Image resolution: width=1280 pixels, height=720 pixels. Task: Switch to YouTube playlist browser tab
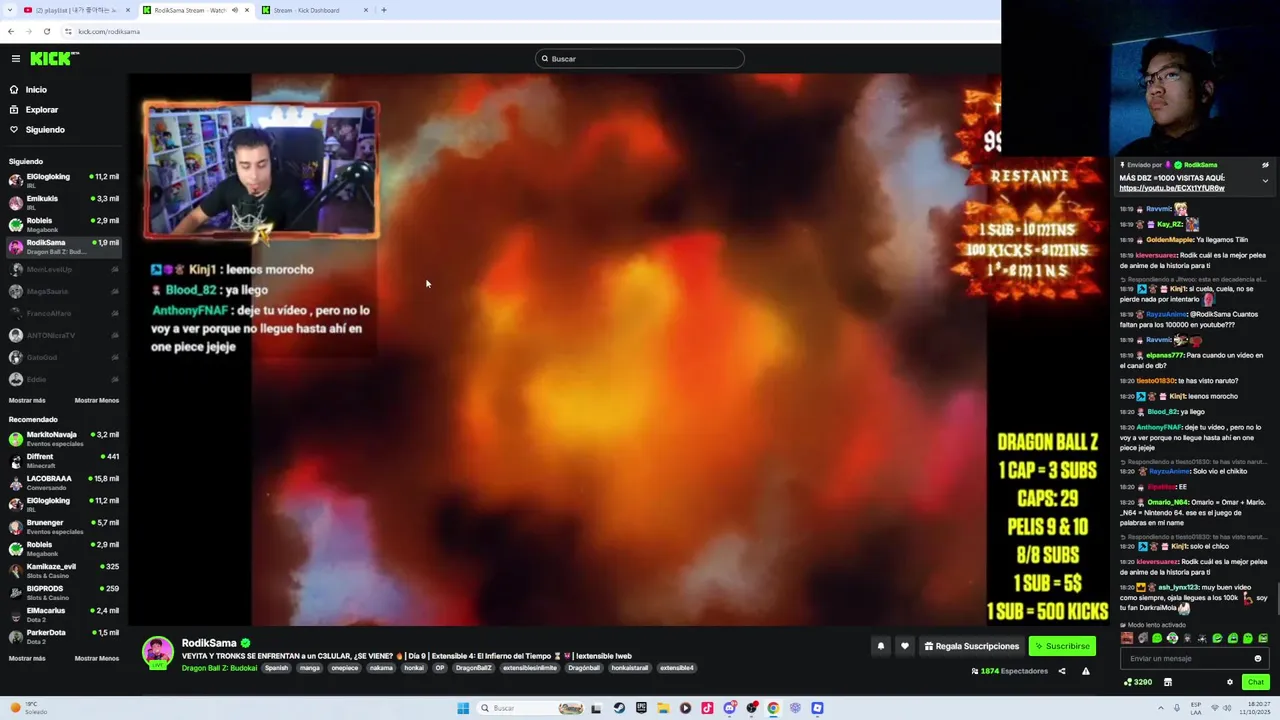pos(76,10)
